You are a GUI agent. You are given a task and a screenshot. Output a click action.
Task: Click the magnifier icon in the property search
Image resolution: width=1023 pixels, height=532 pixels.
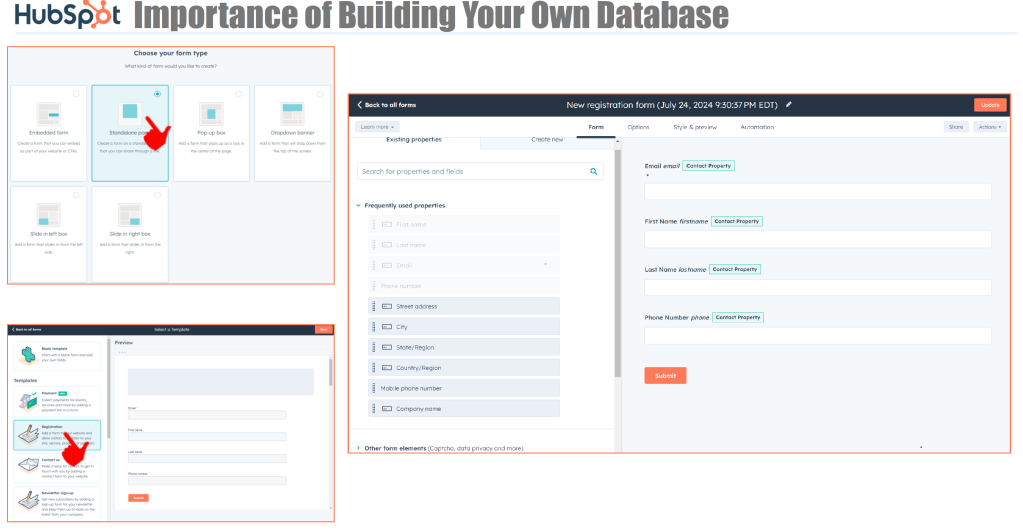[593, 172]
